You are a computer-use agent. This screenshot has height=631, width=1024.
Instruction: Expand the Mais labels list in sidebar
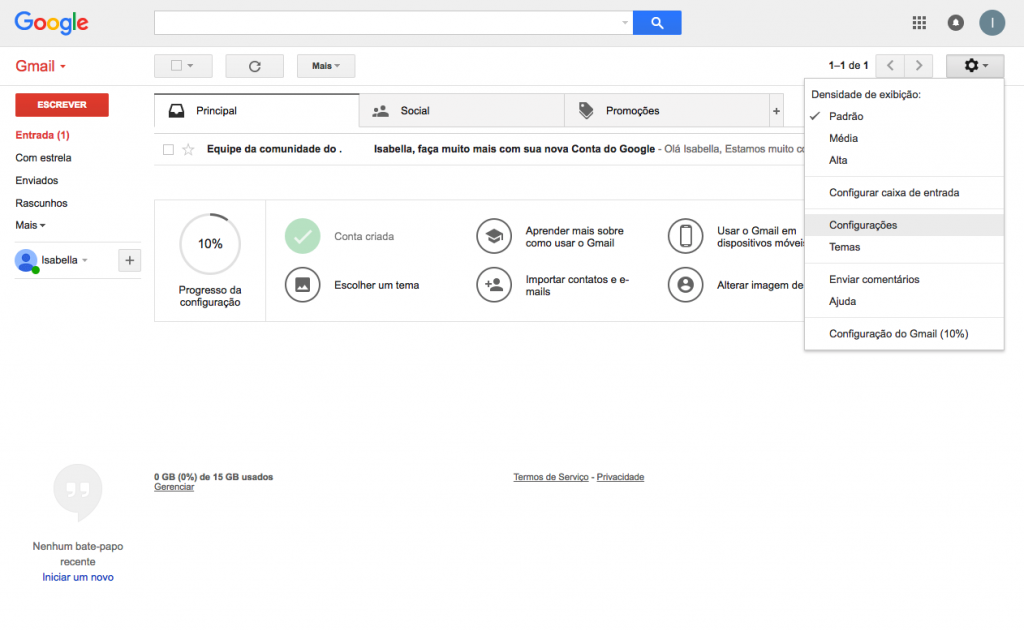31,225
